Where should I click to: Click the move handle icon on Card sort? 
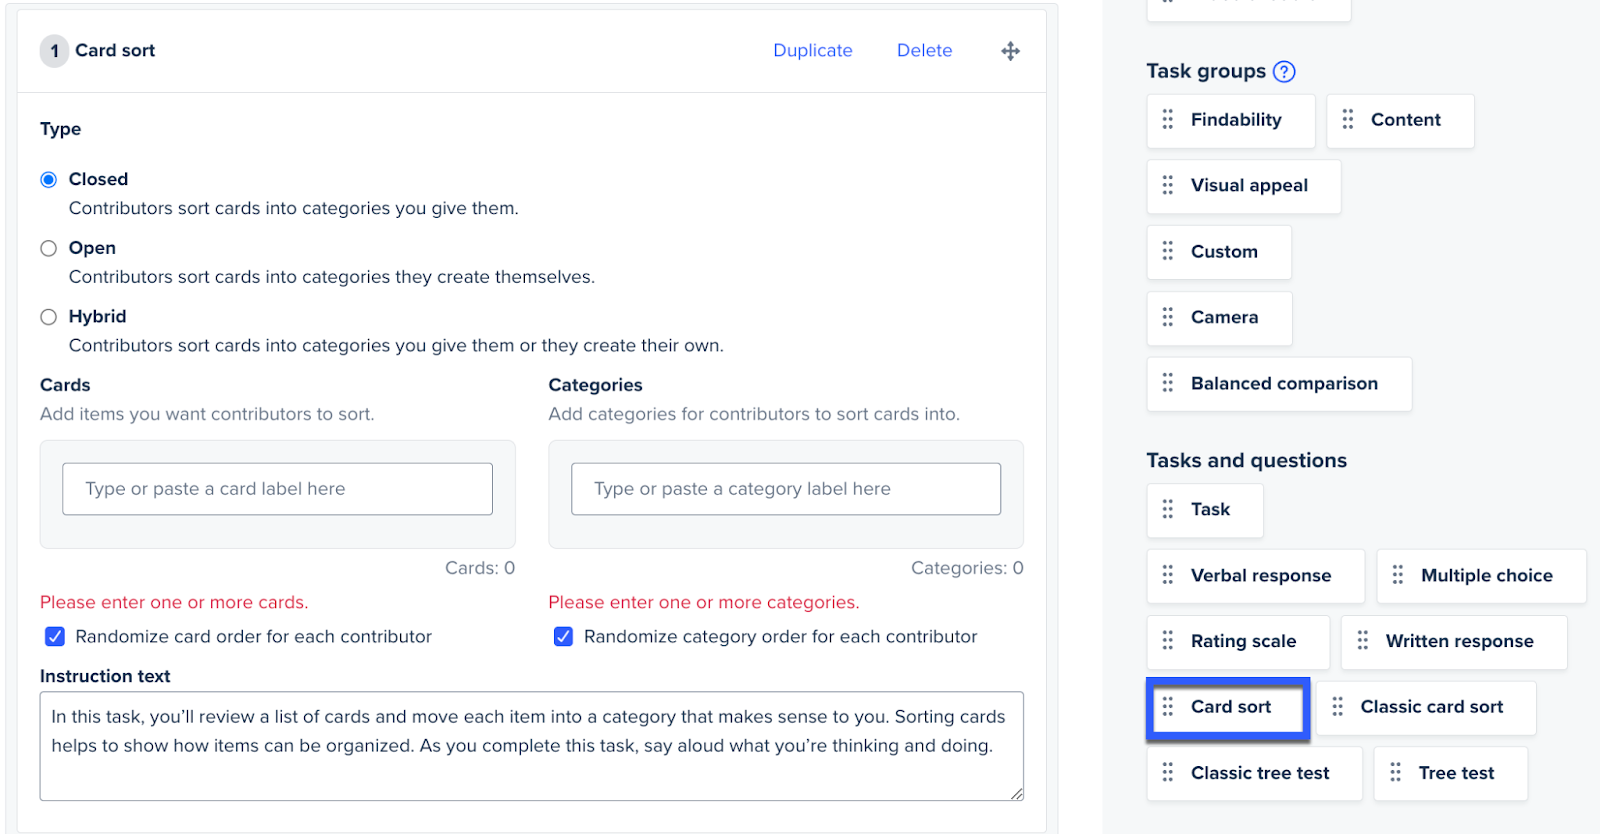(1010, 51)
